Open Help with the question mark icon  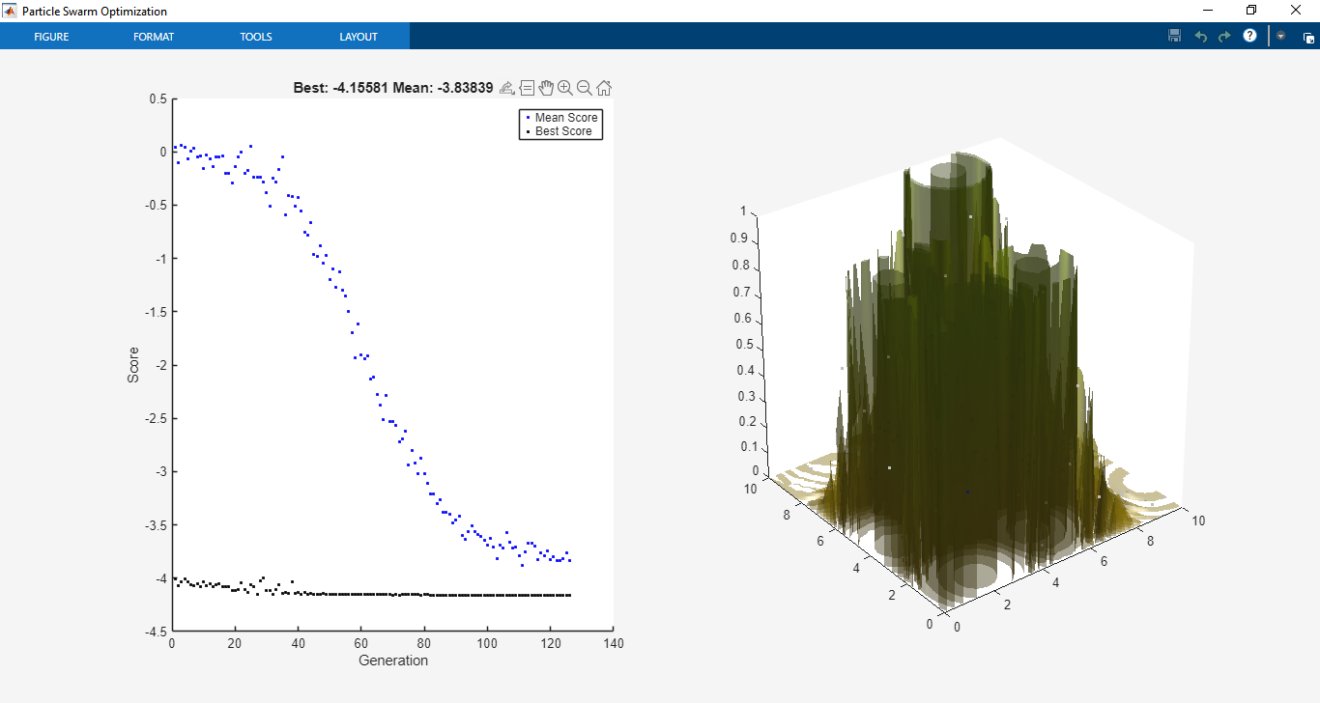[x=1249, y=36]
